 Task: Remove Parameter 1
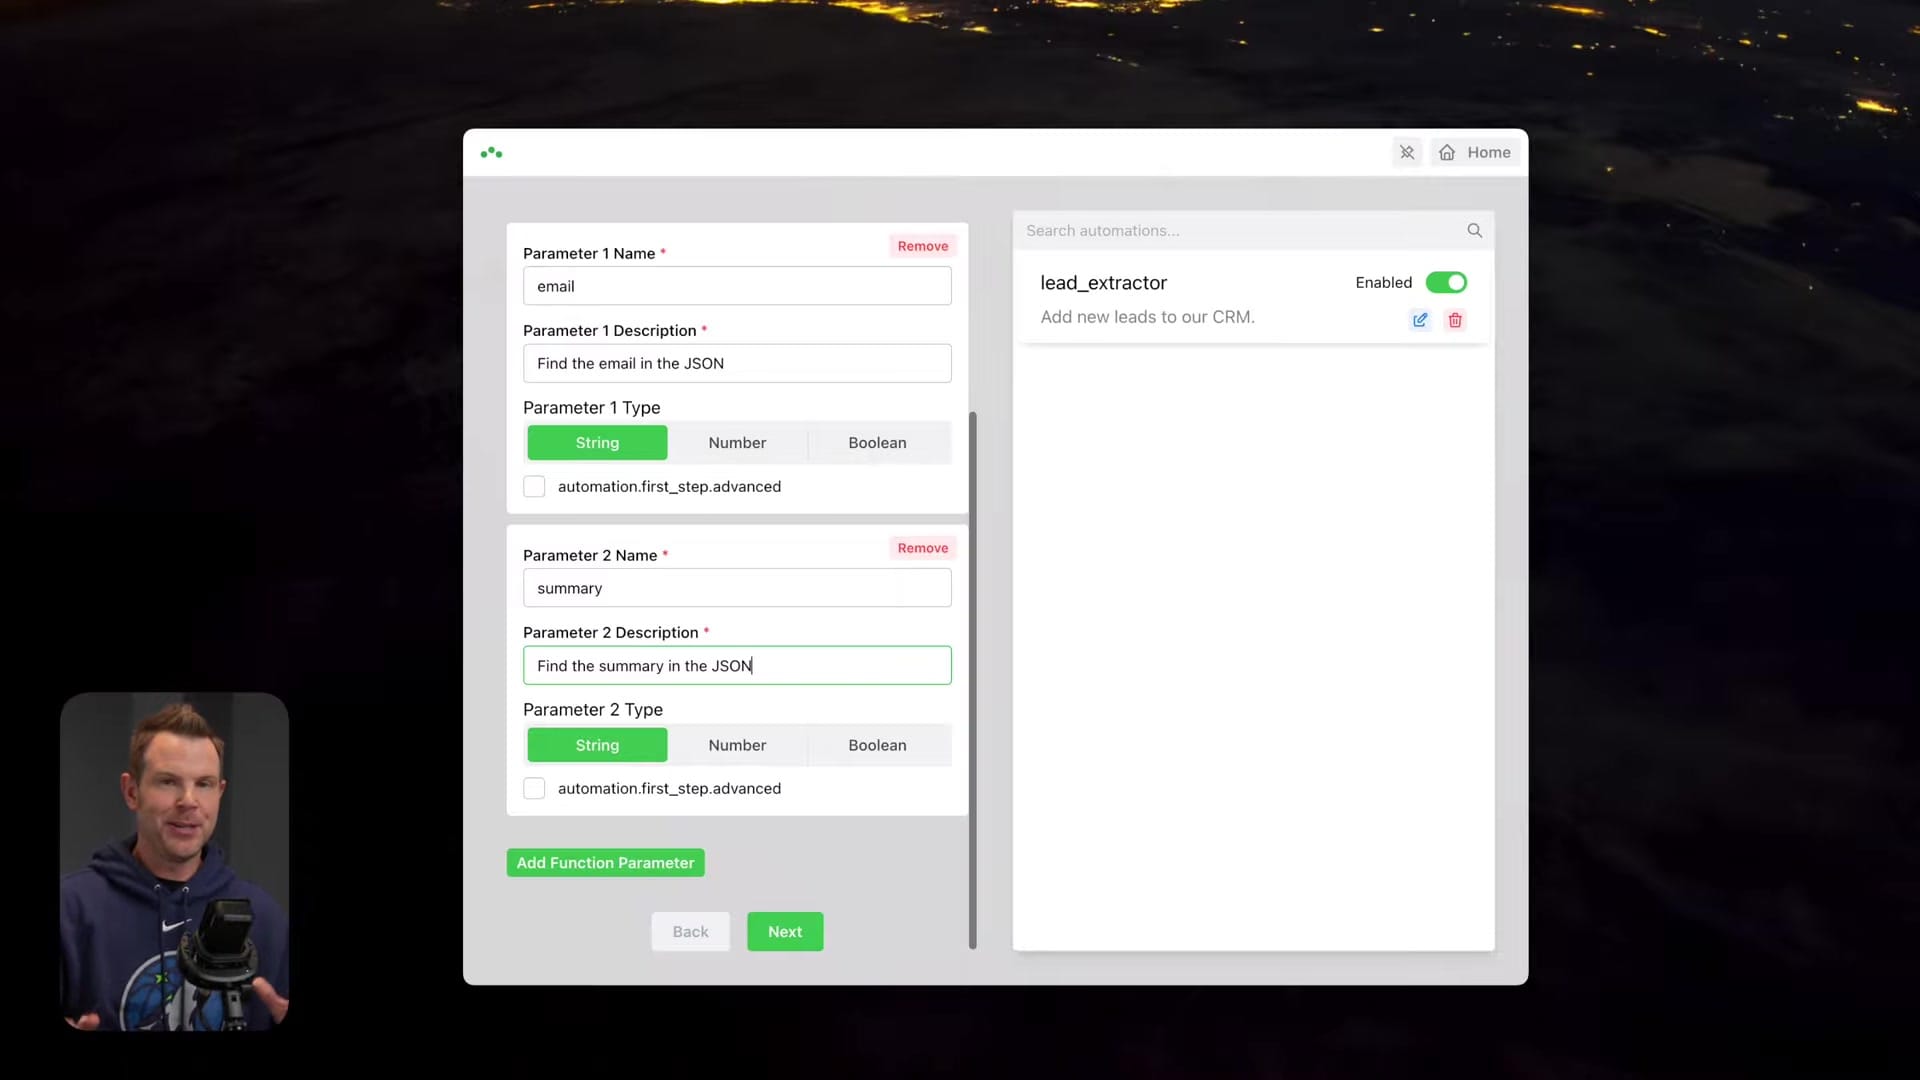[x=922, y=246]
